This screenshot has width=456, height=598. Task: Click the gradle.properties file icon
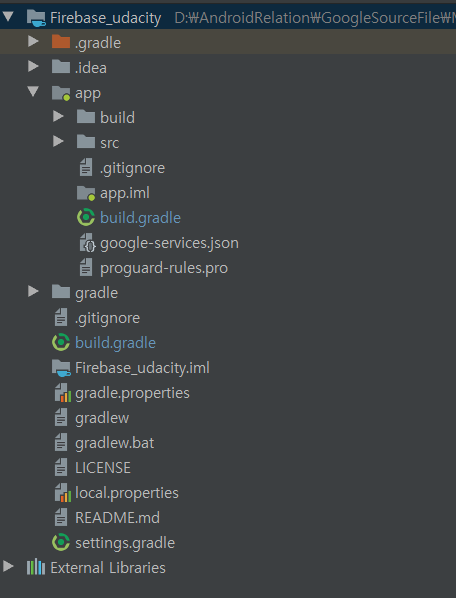(x=63, y=393)
